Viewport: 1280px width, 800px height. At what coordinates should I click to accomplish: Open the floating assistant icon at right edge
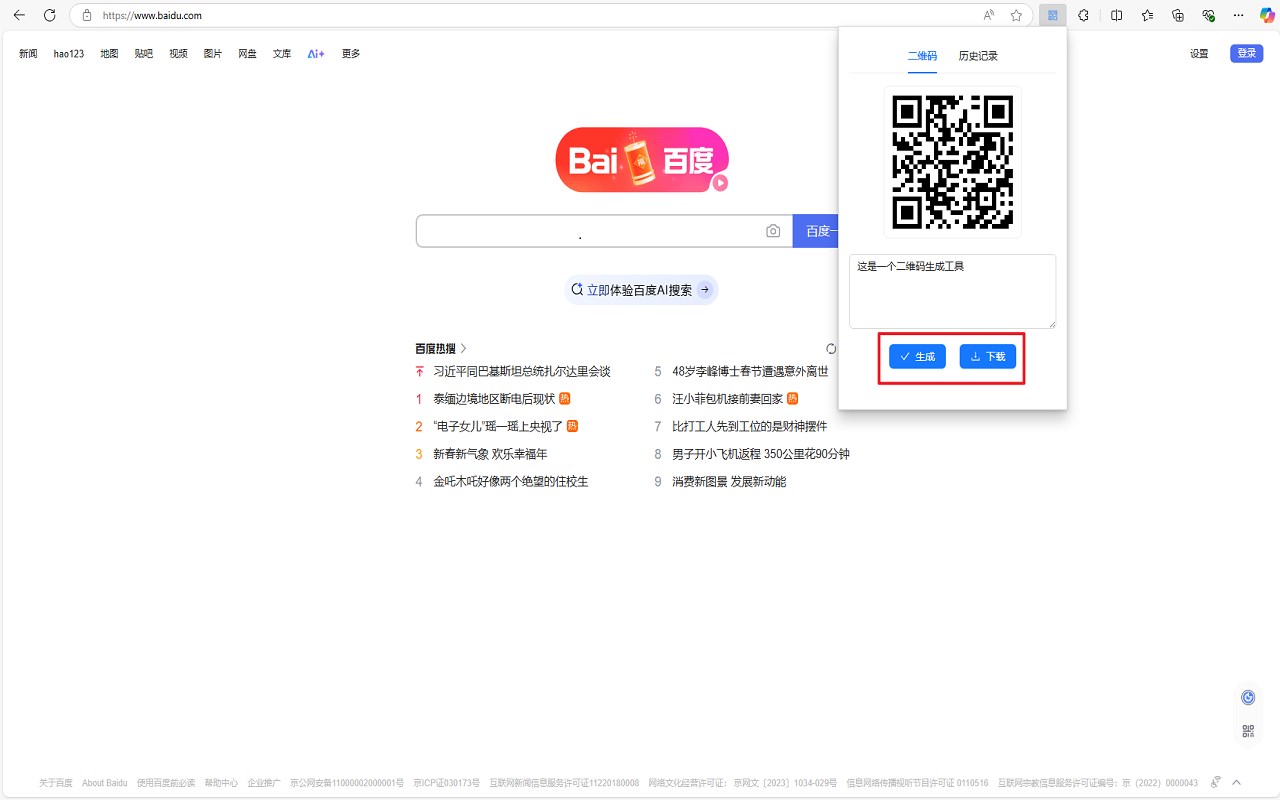click(x=1248, y=698)
